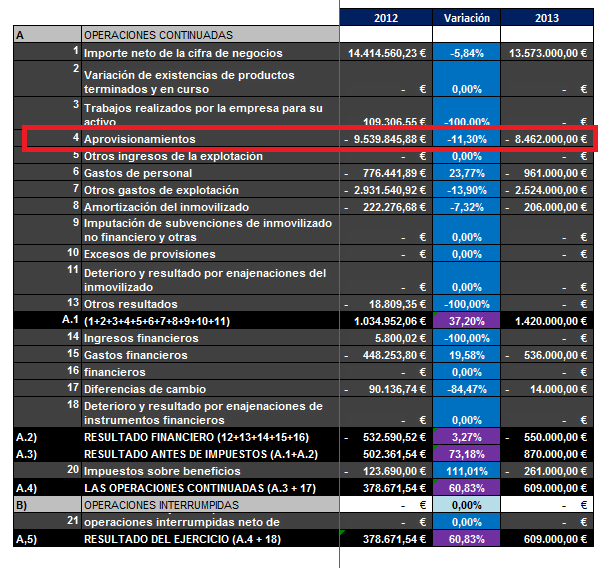Click the 14.414.560,23 € value

click(x=386, y=52)
